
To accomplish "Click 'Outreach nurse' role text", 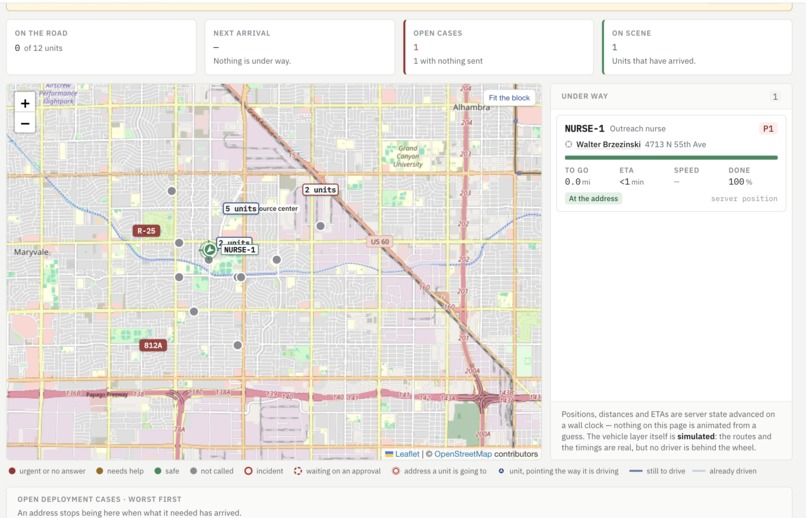I will pos(637,128).
